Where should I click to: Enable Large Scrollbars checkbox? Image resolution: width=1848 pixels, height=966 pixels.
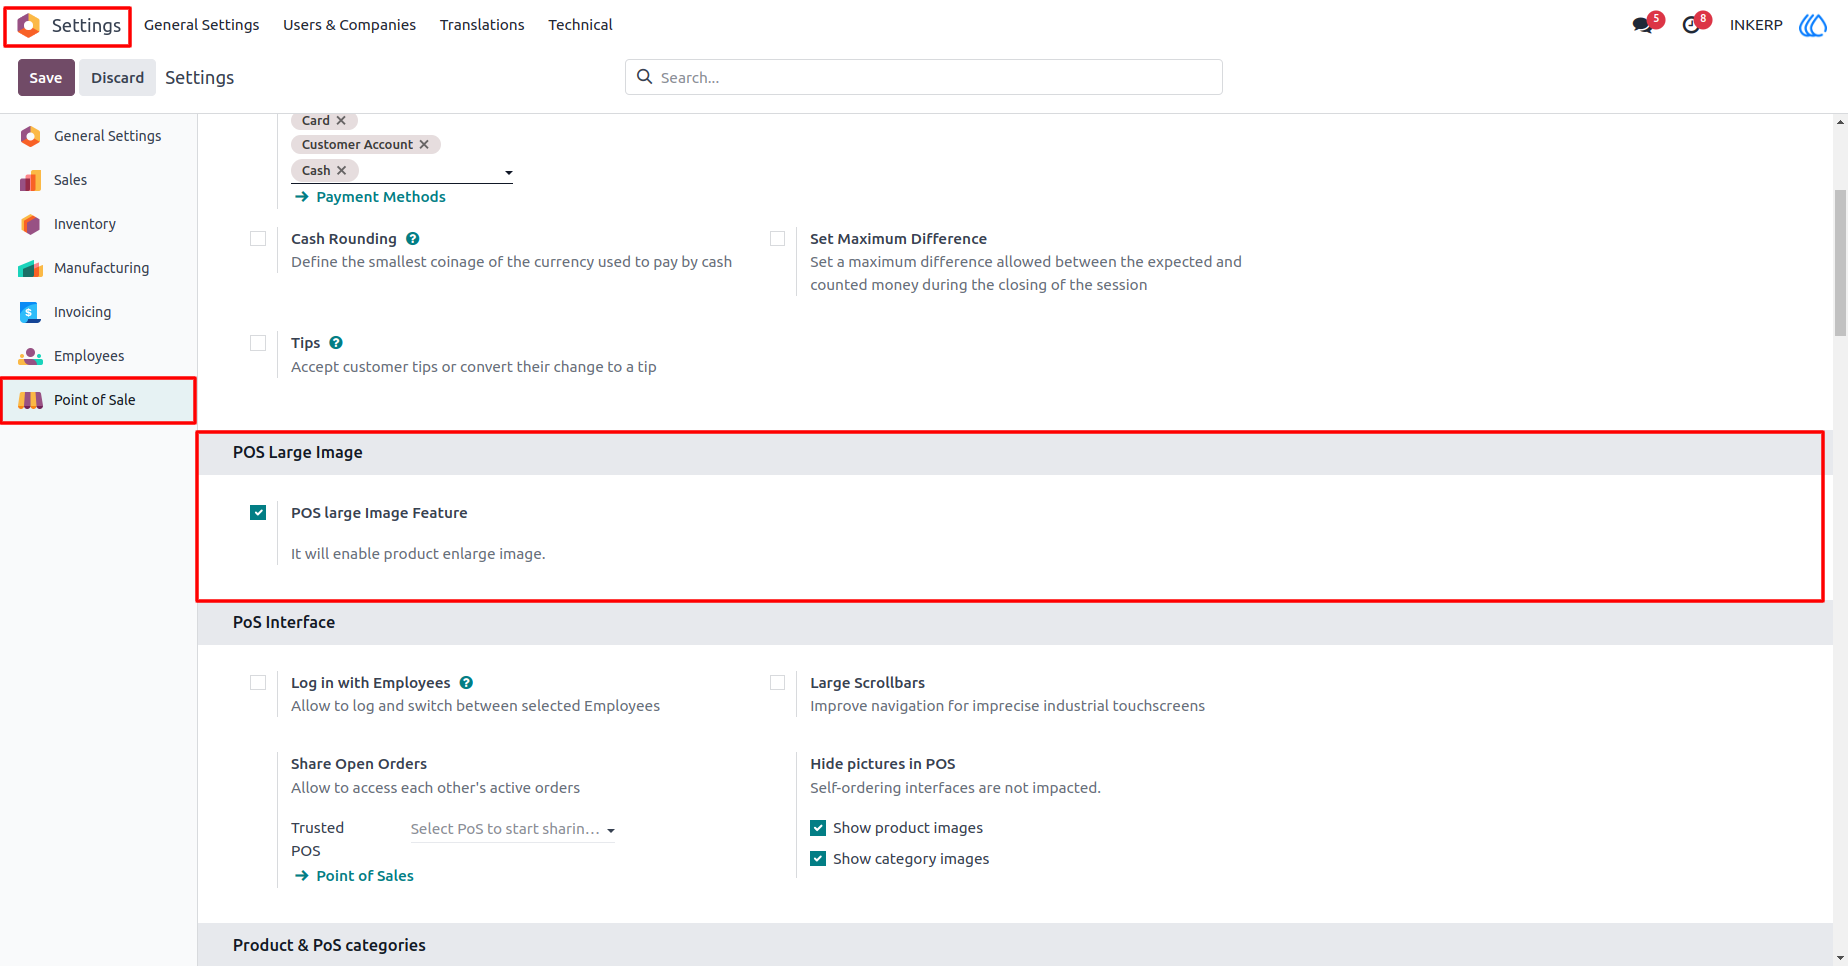(x=777, y=683)
